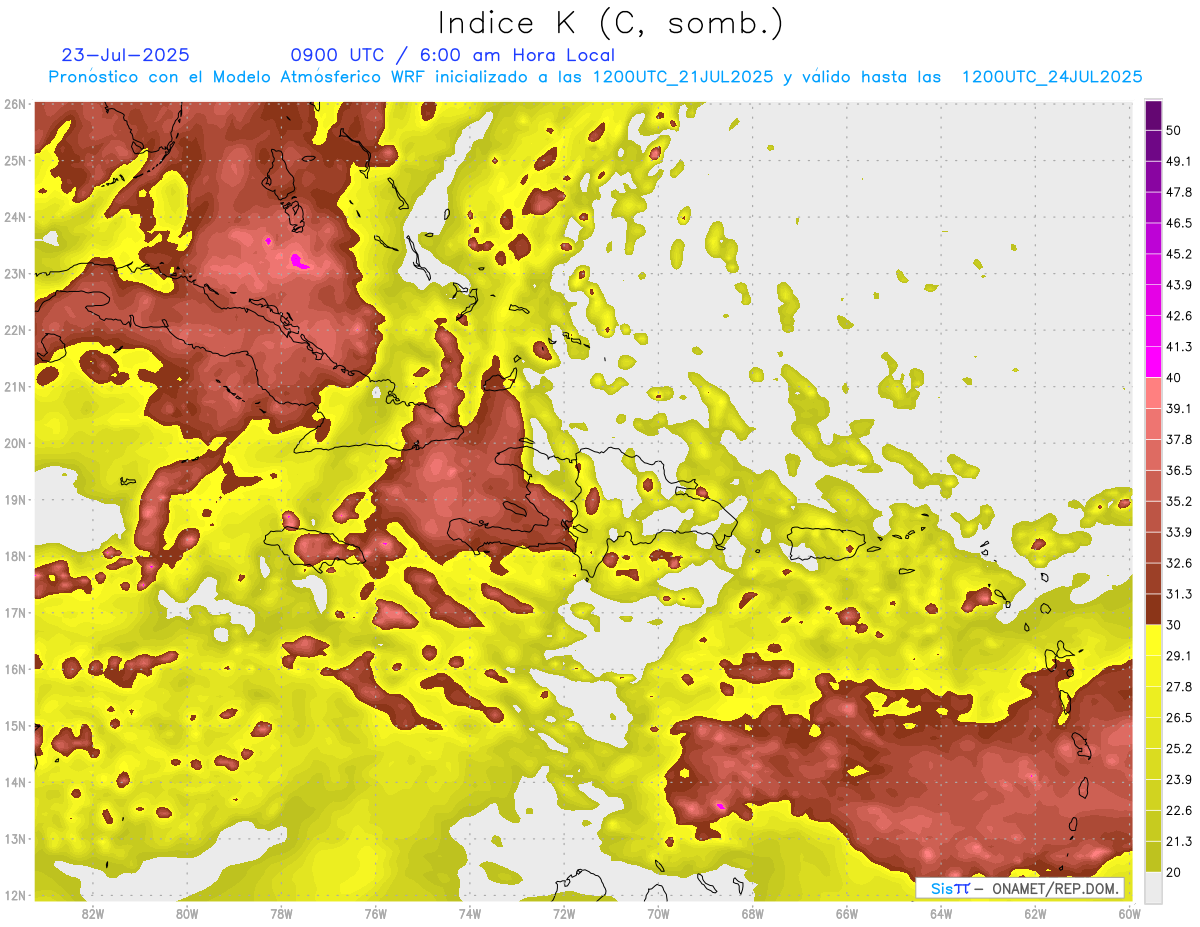Image resolution: width=1200 pixels, height=927 pixels.
Task: Click the '25N' latitude label
Action: tap(15, 160)
